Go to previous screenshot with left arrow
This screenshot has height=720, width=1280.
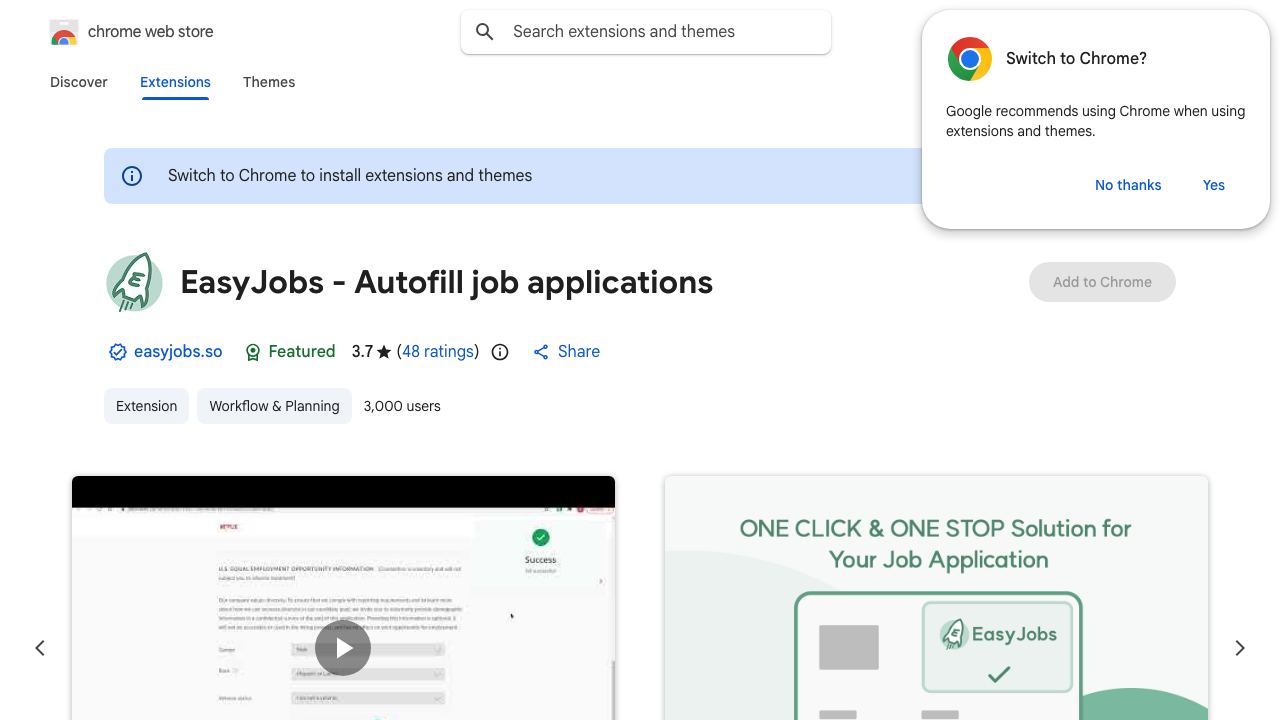[x=40, y=648]
